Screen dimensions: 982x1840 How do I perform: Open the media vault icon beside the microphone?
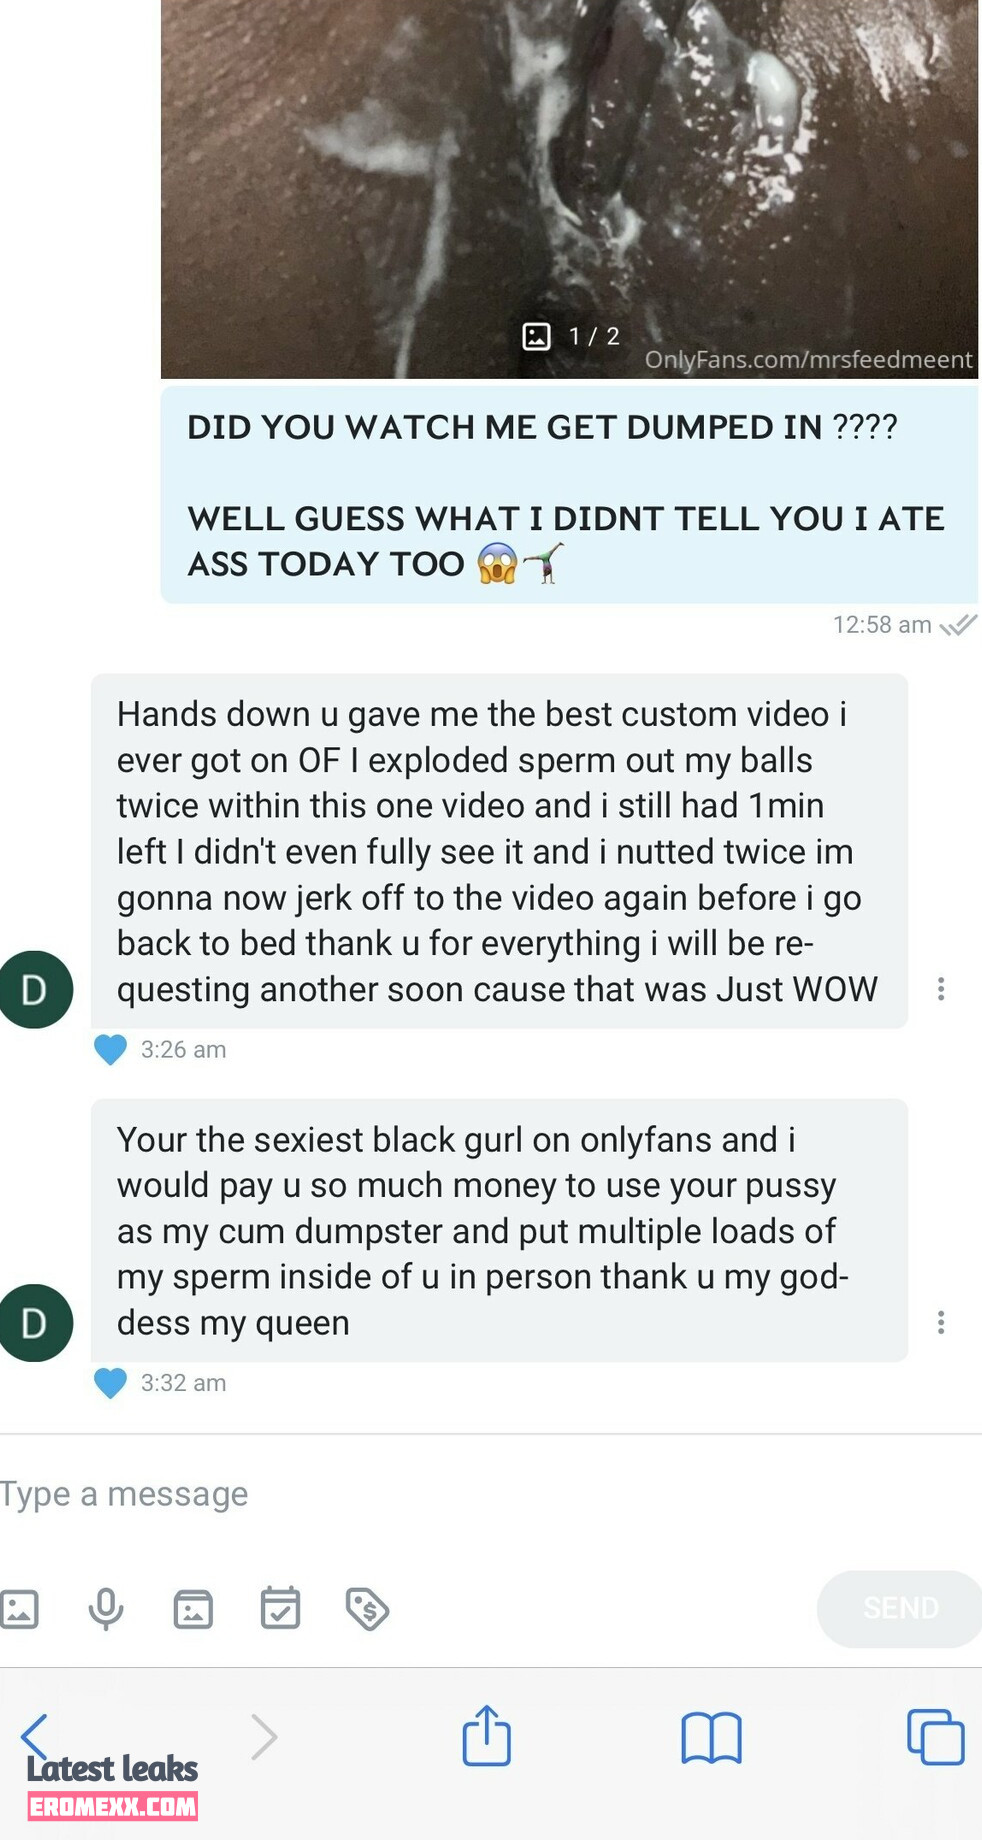tap(193, 1609)
